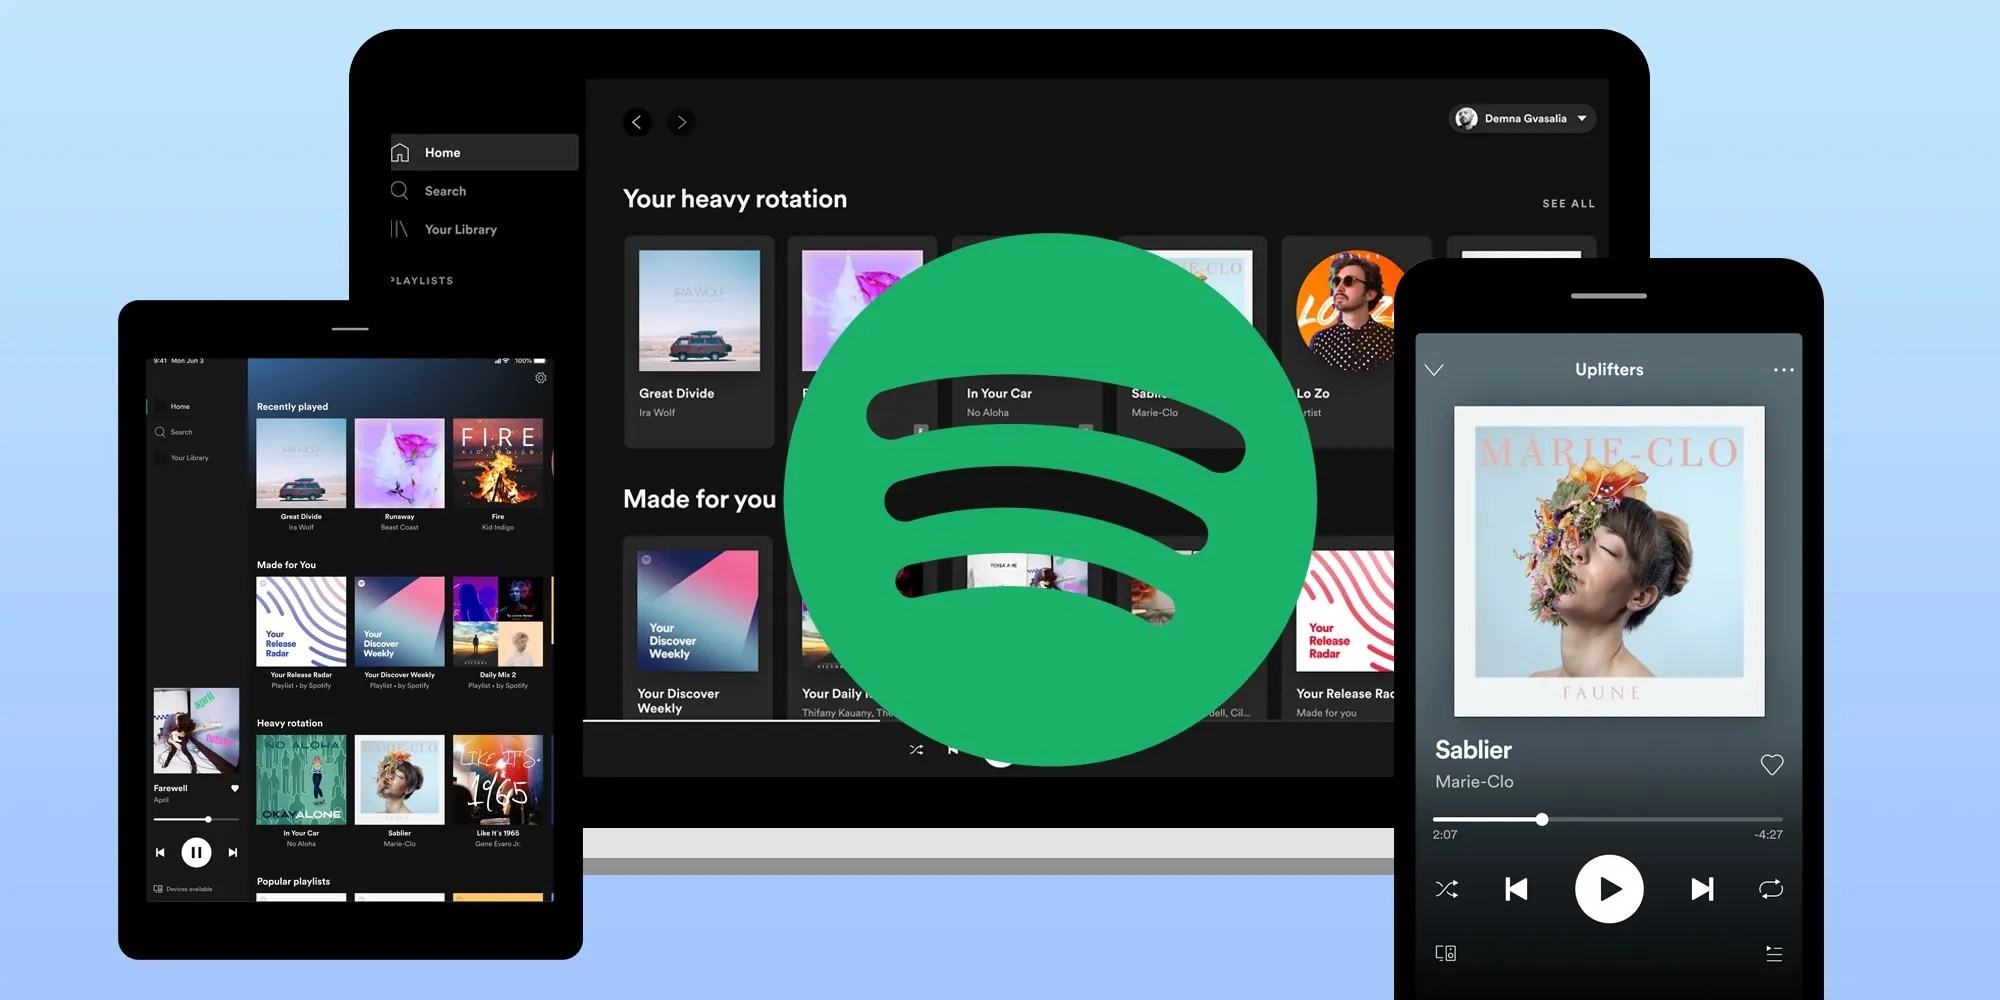The image size is (2000, 1000).
Task: Seek using the phone's song progress slider
Action: coord(1608,819)
